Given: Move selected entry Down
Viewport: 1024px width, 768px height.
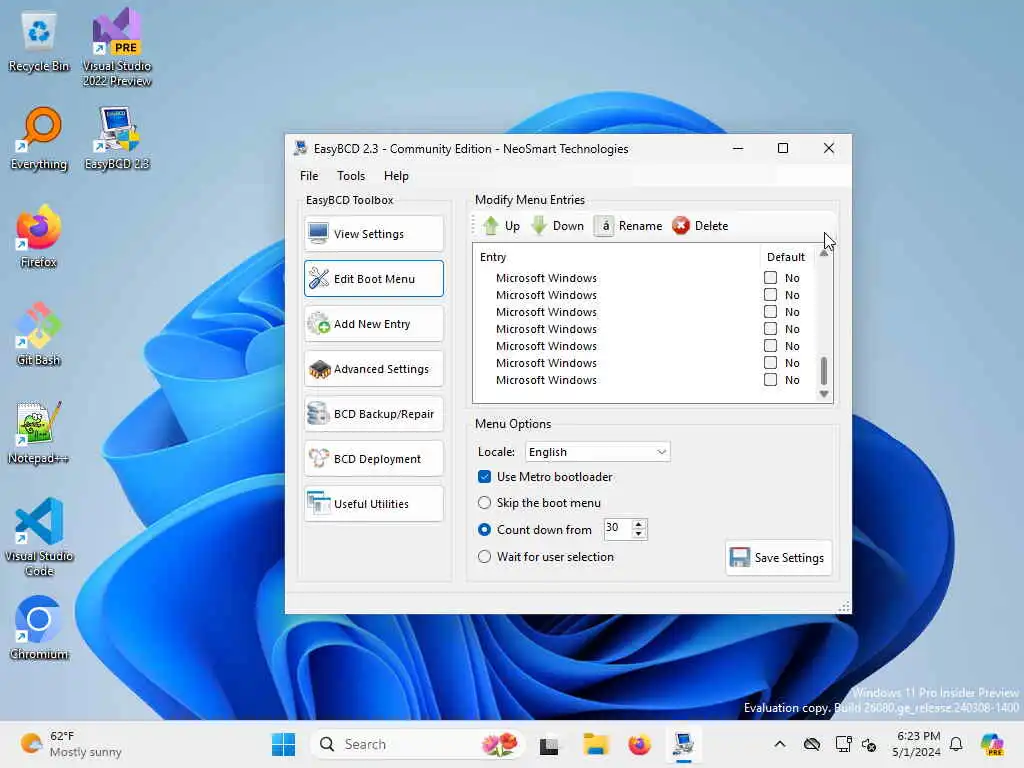Looking at the screenshot, I should 558,226.
